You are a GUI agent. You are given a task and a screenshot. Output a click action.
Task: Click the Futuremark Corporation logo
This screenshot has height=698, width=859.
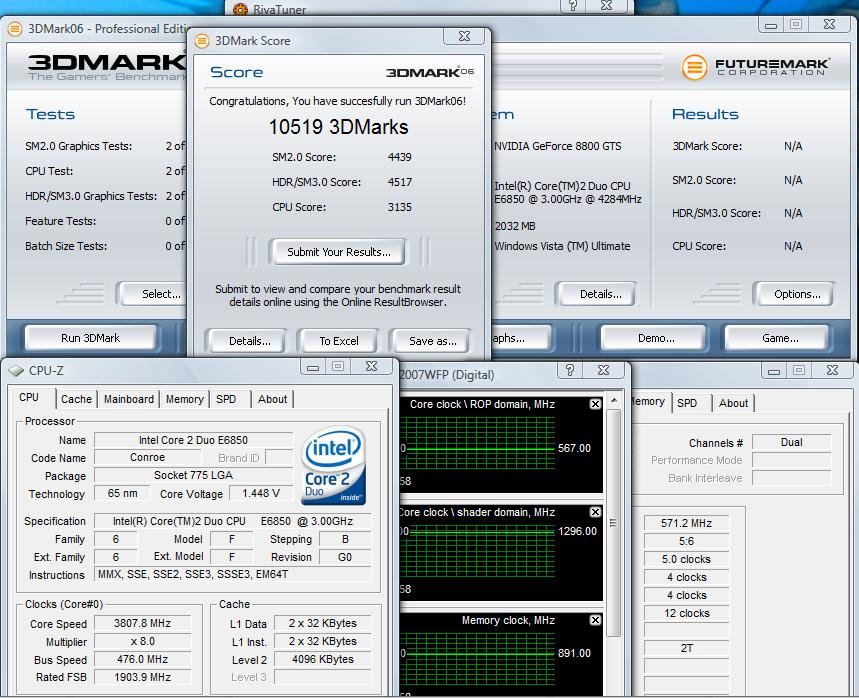(x=756, y=67)
